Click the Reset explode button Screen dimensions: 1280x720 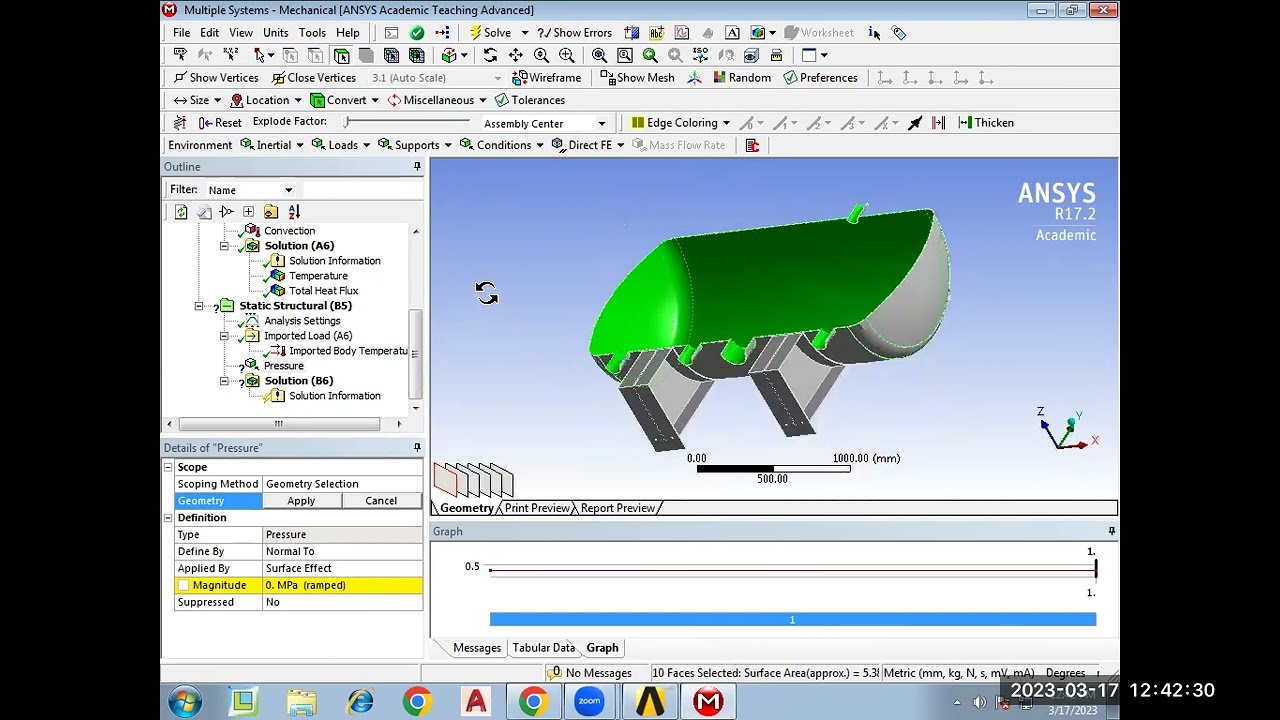[219, 123]
